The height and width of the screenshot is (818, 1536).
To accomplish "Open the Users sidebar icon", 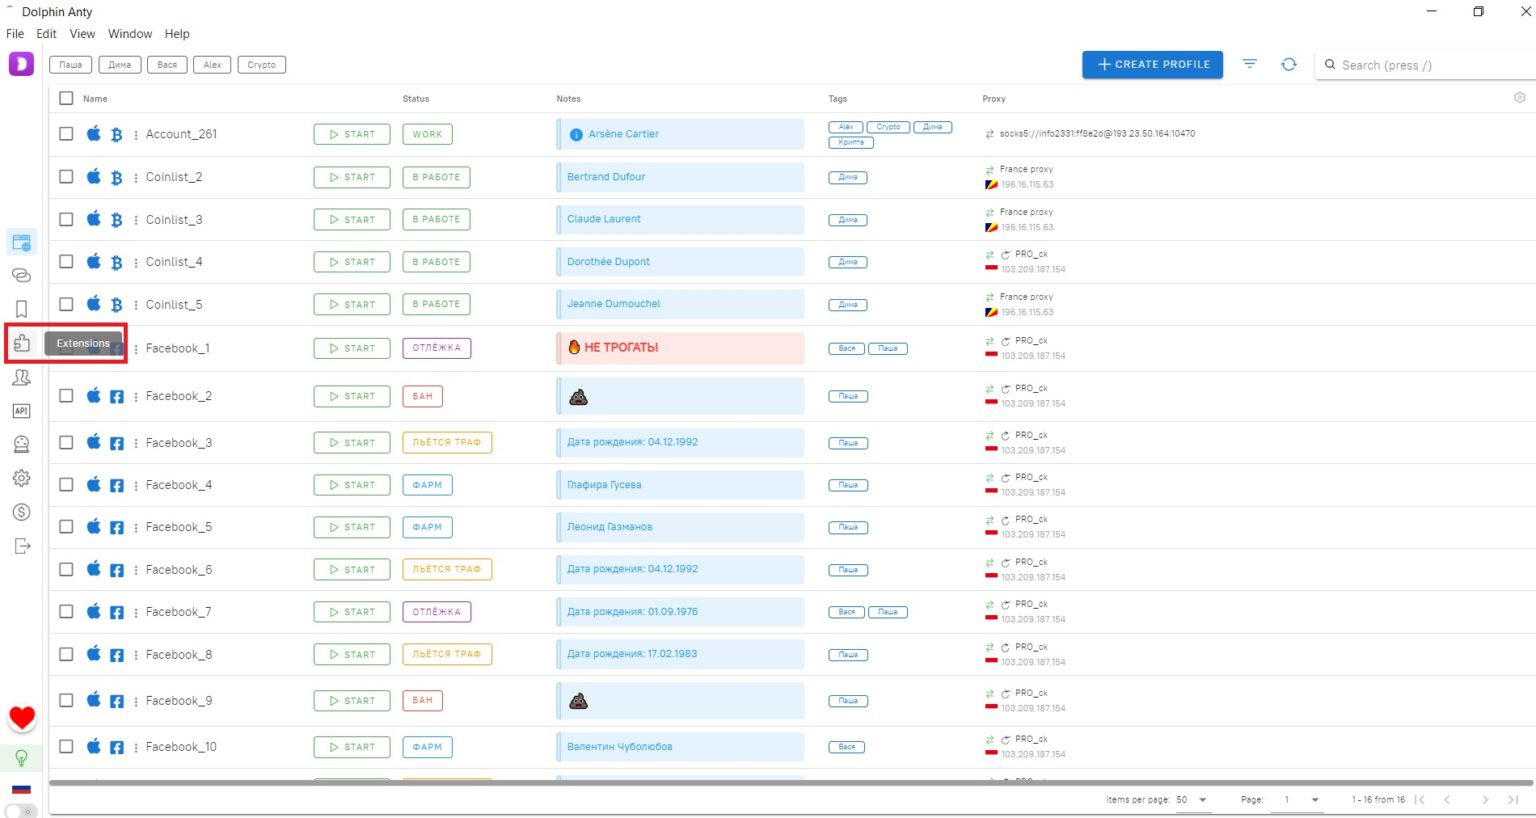I will (x=21, y=377).
